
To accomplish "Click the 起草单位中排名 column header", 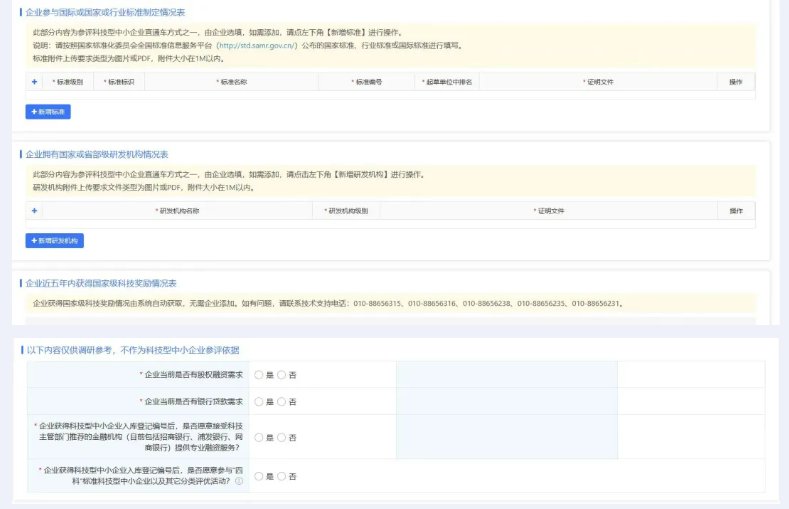I will pos(447,82).
